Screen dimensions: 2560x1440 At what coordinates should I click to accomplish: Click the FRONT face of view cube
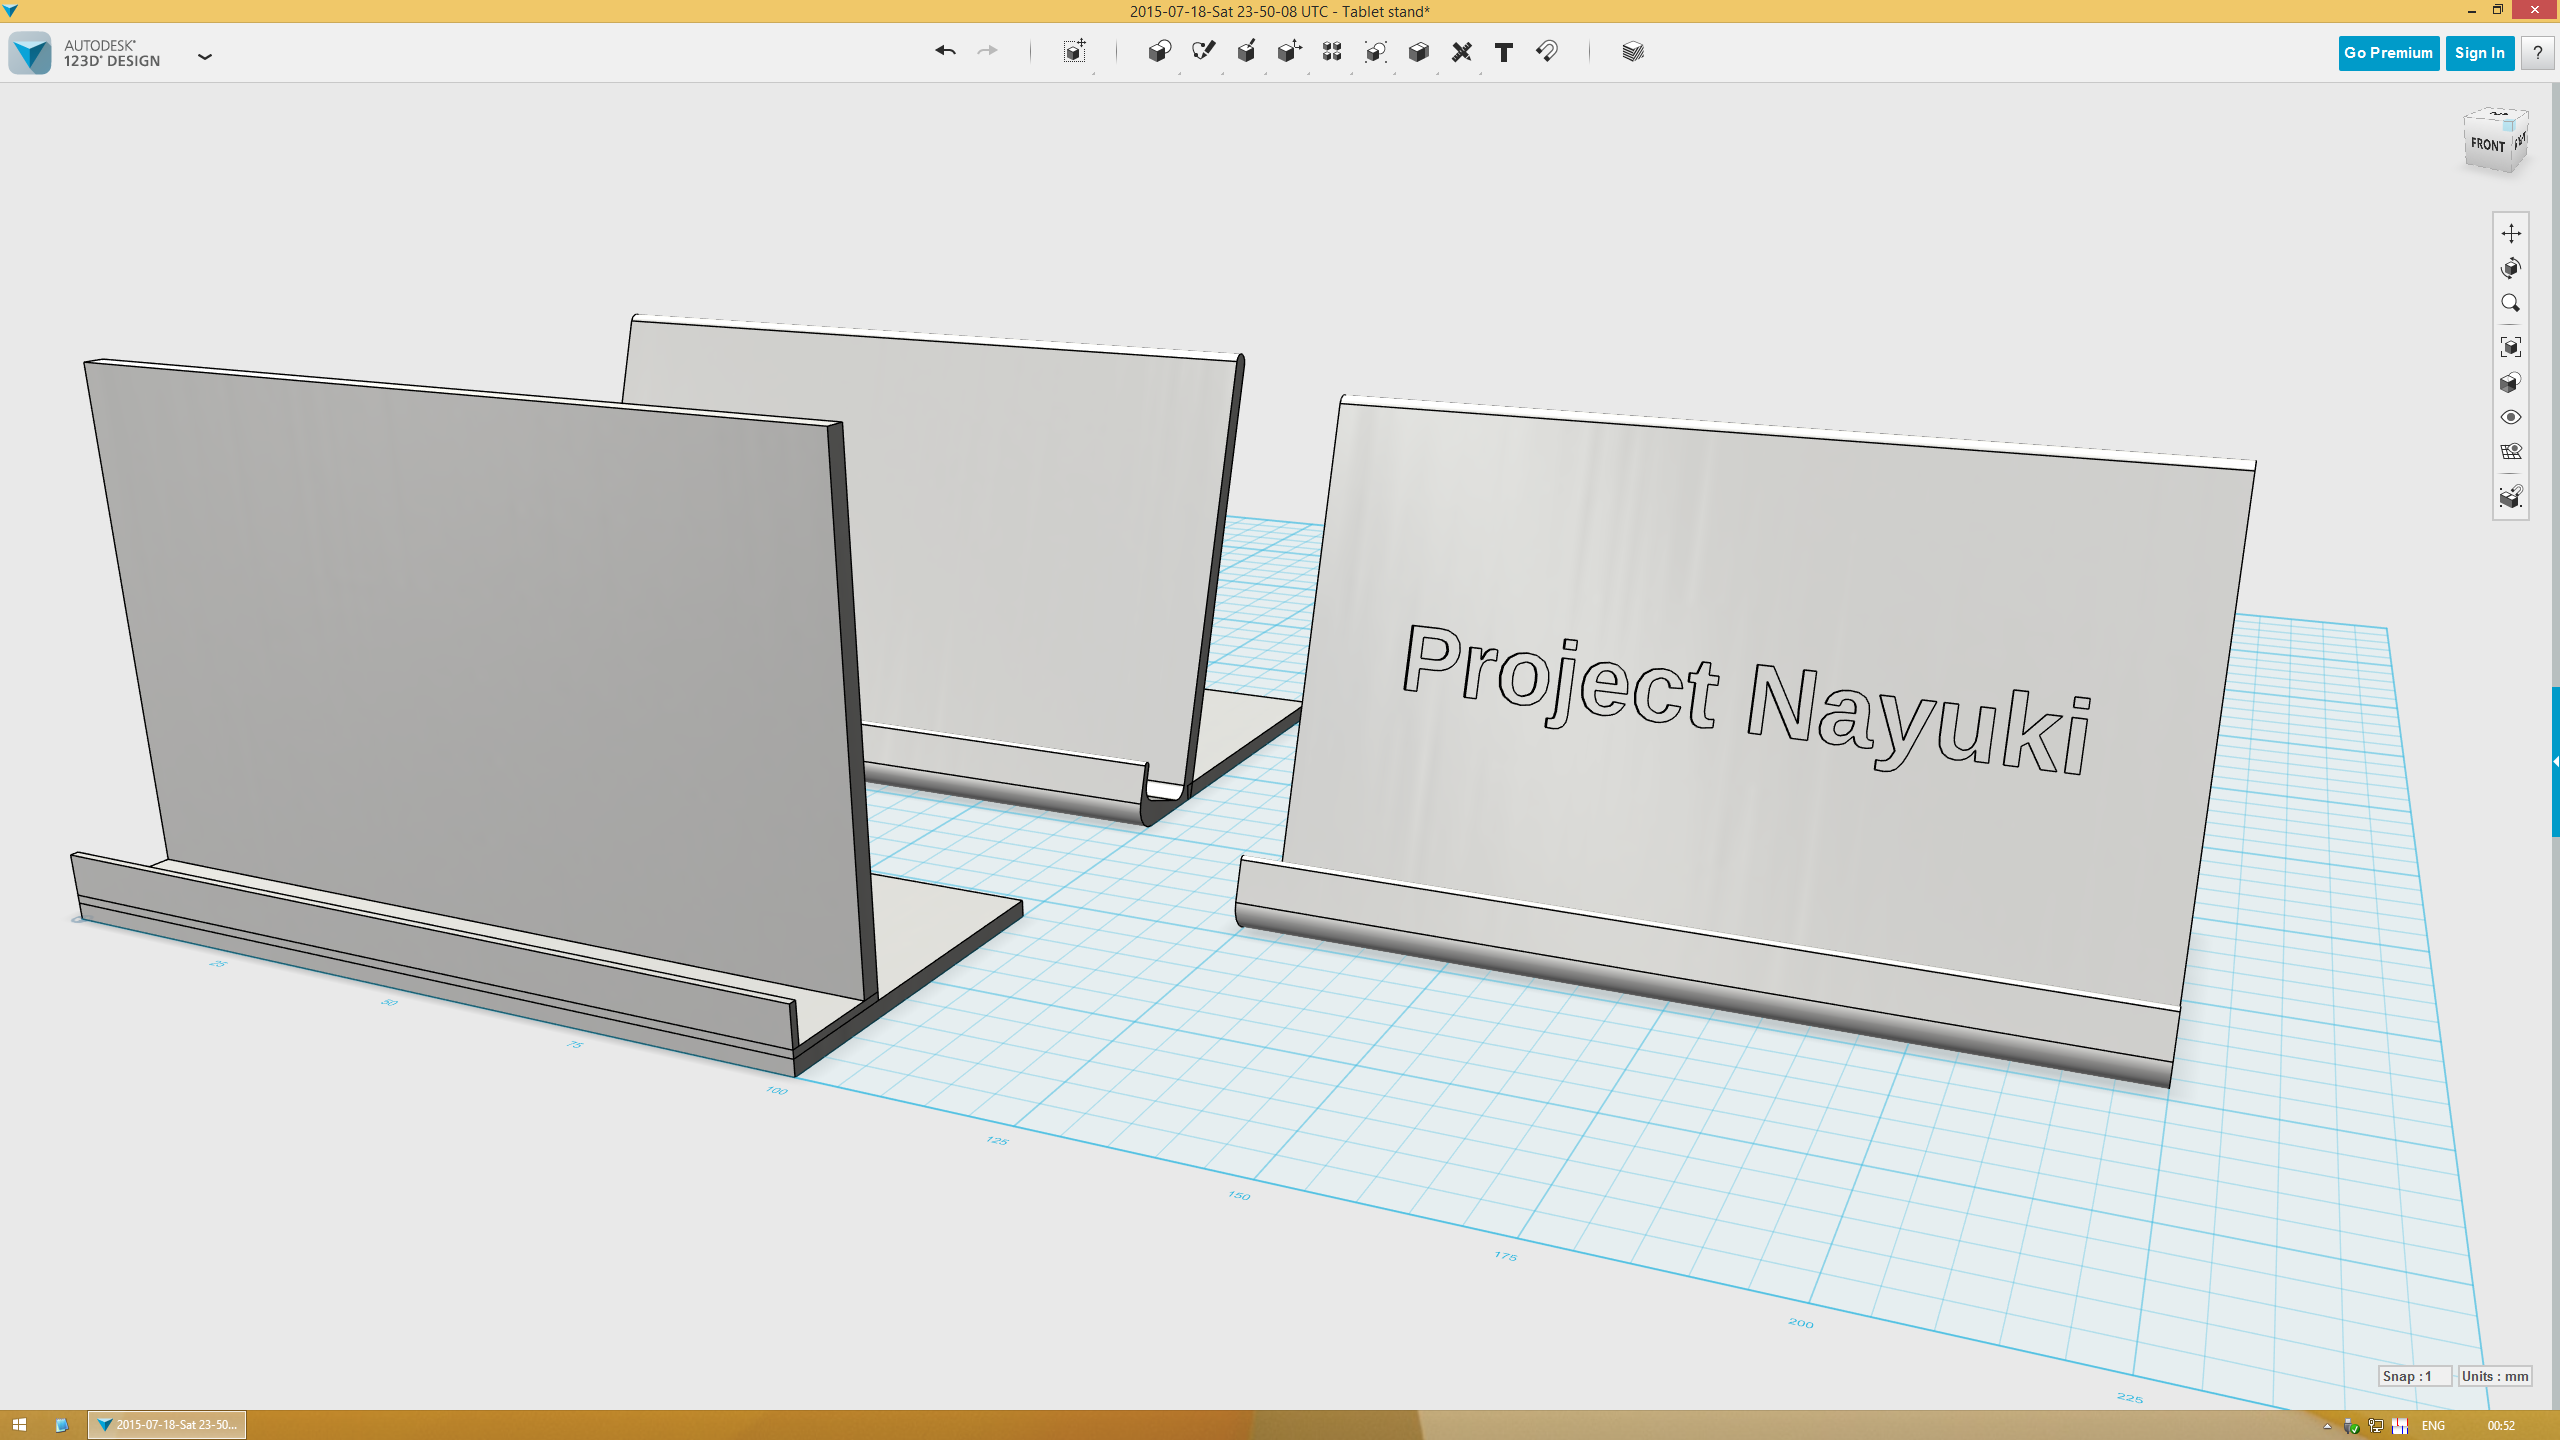pos(2487,145)
